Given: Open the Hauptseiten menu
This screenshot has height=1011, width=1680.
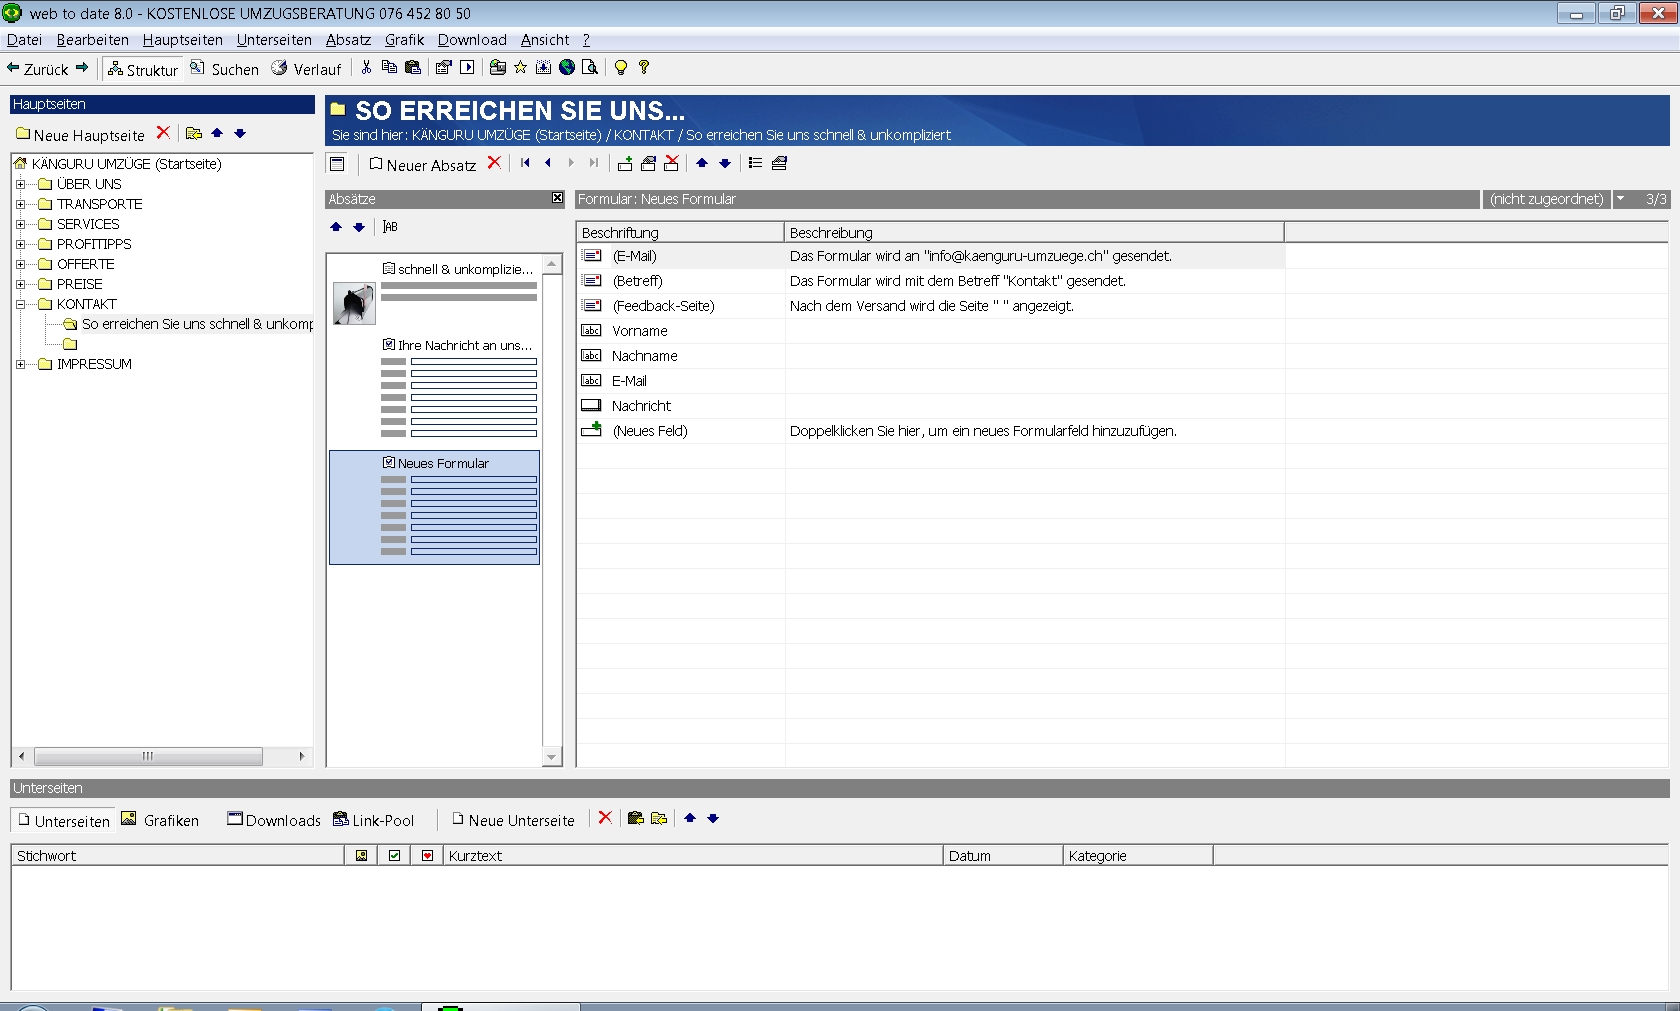Looking at the screenshot, I should click(x=182, y=40).
